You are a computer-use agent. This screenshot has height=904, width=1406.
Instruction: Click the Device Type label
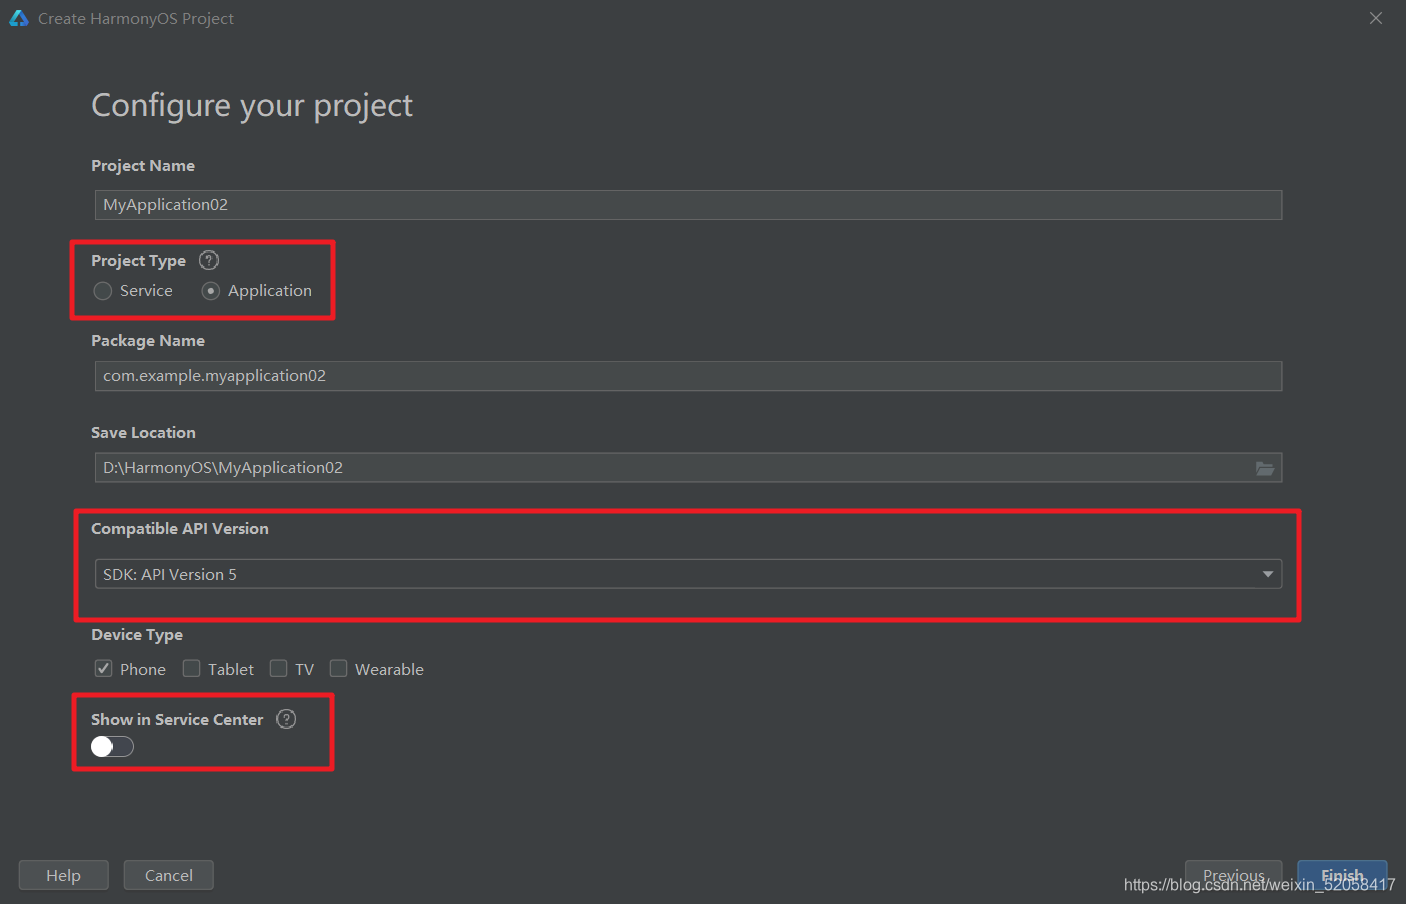click(x=137, y=635)
